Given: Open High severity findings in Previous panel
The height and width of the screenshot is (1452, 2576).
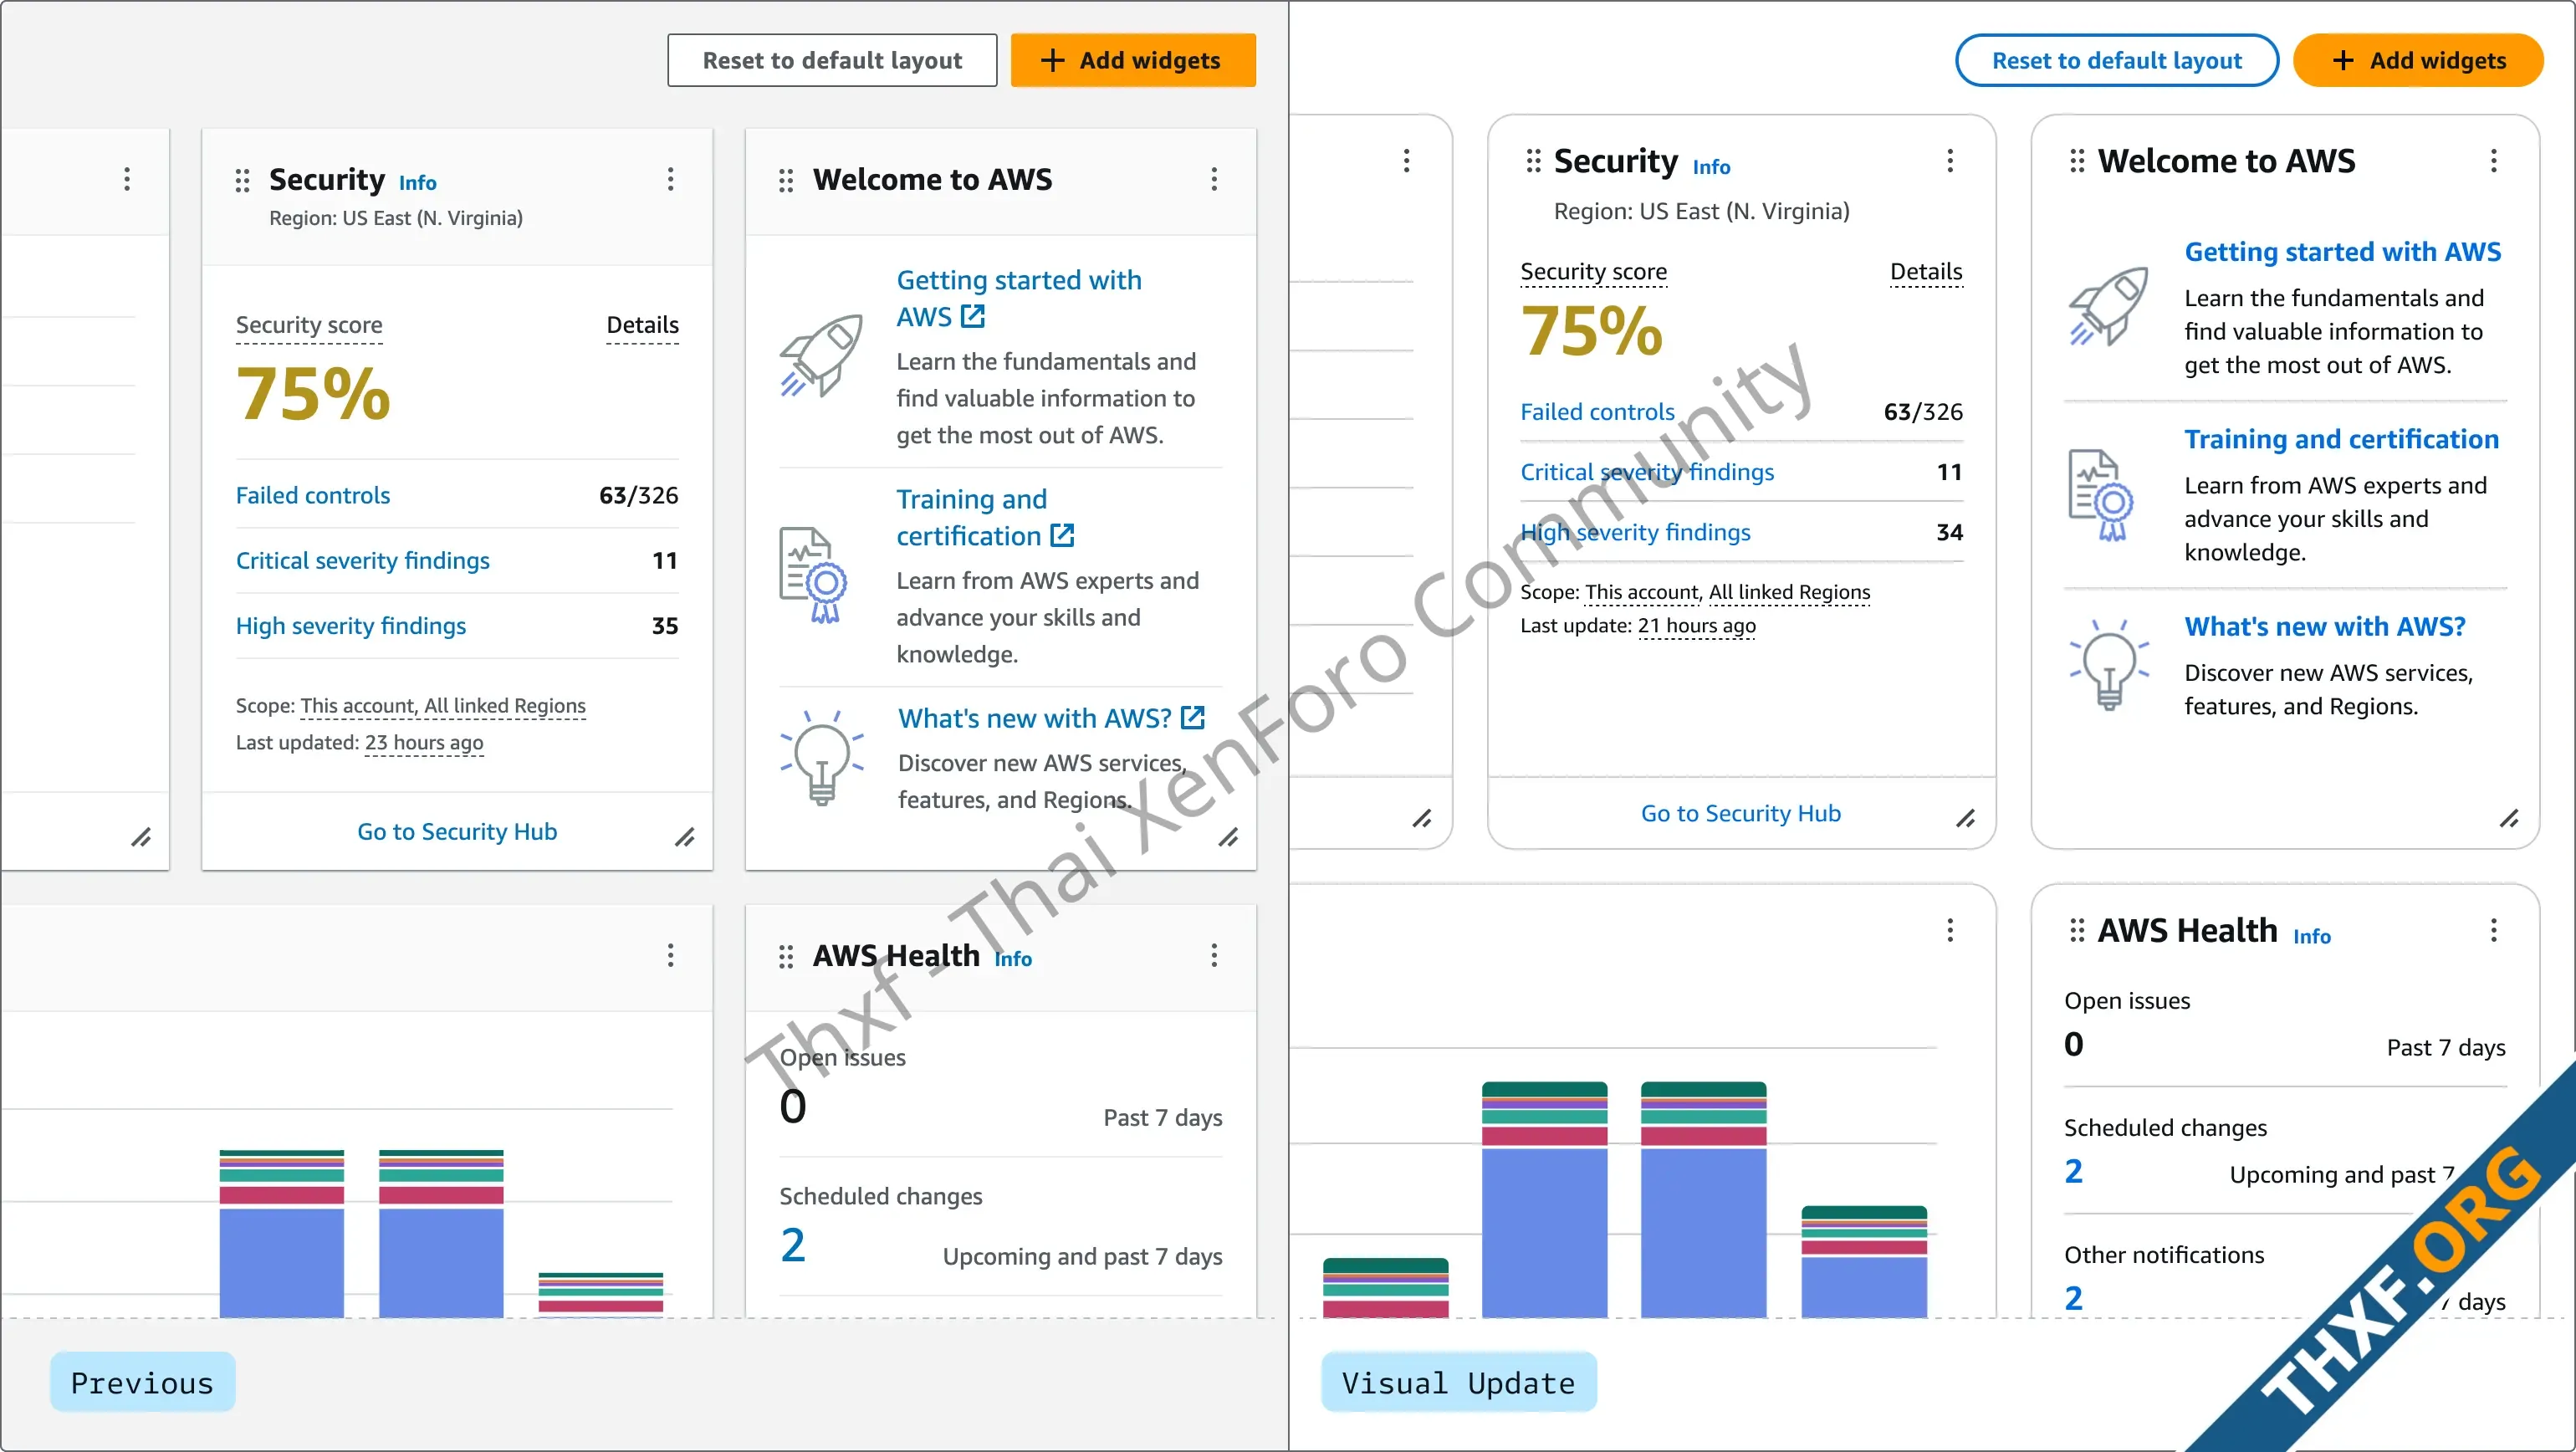Looking at the screenshot, I should coord(351,626).
